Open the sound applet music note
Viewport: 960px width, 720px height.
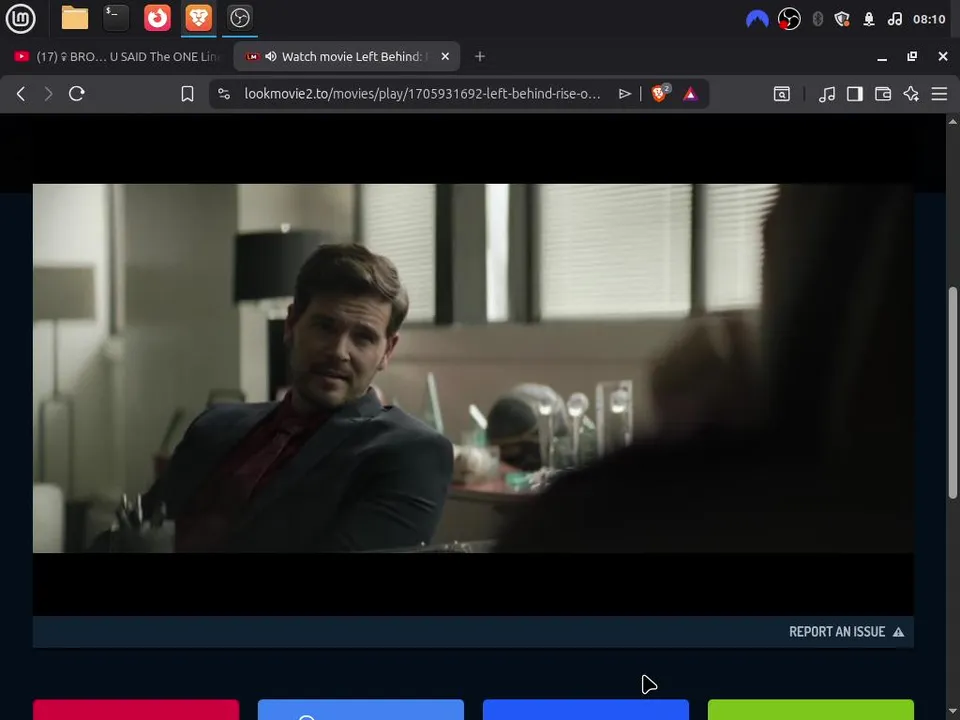click(894, 19)
